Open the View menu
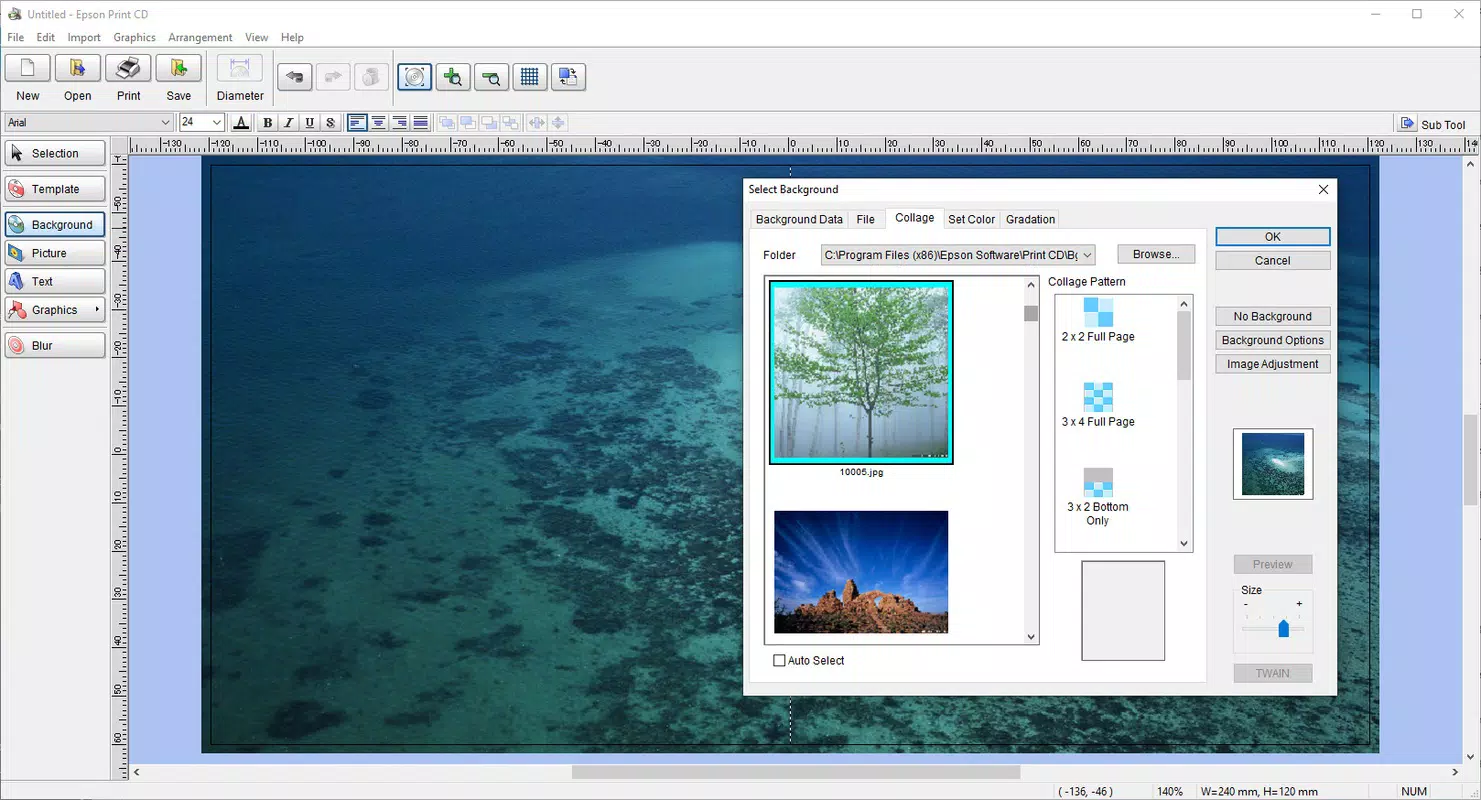This screenshot has width=1481, height=800. pos(257,37)
